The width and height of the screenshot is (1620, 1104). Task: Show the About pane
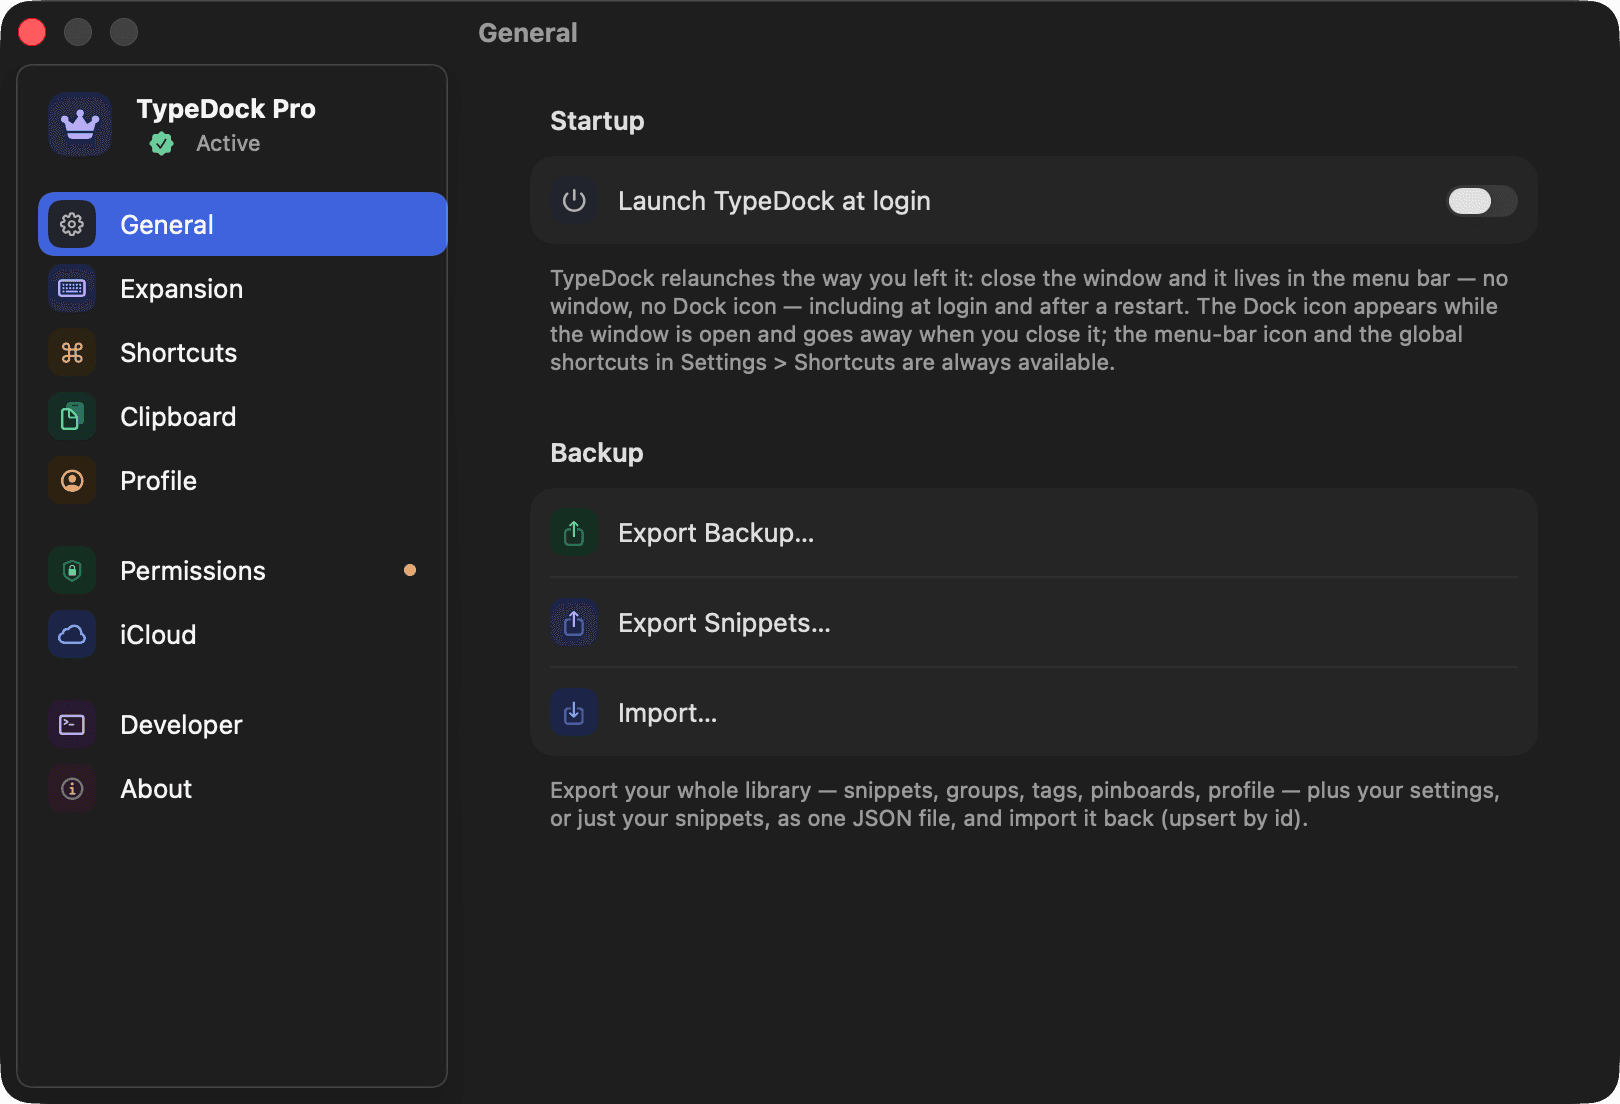click(243, 788)
